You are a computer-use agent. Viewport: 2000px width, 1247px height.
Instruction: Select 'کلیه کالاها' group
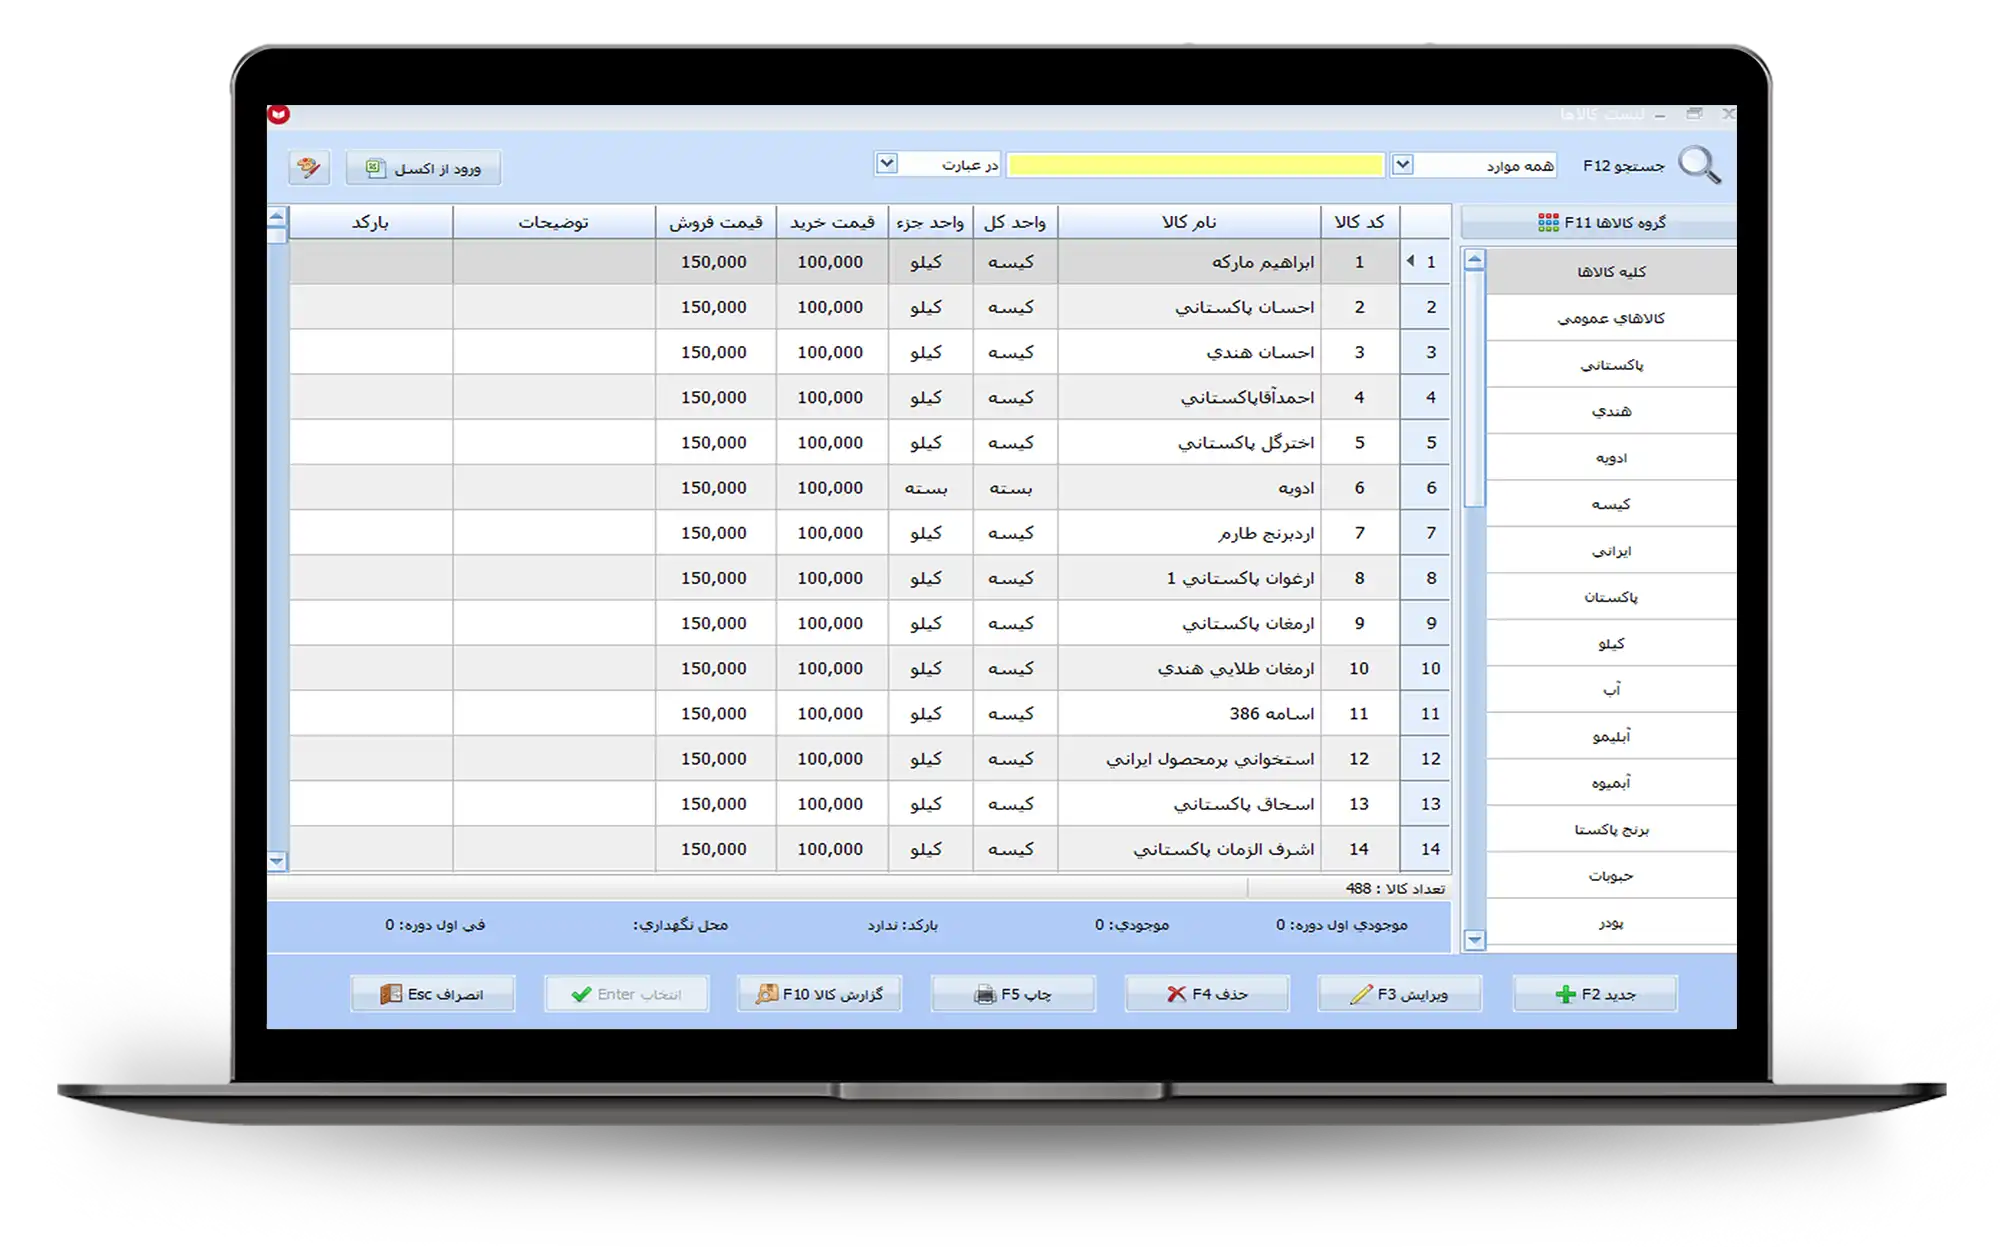tap(1611, 271)
